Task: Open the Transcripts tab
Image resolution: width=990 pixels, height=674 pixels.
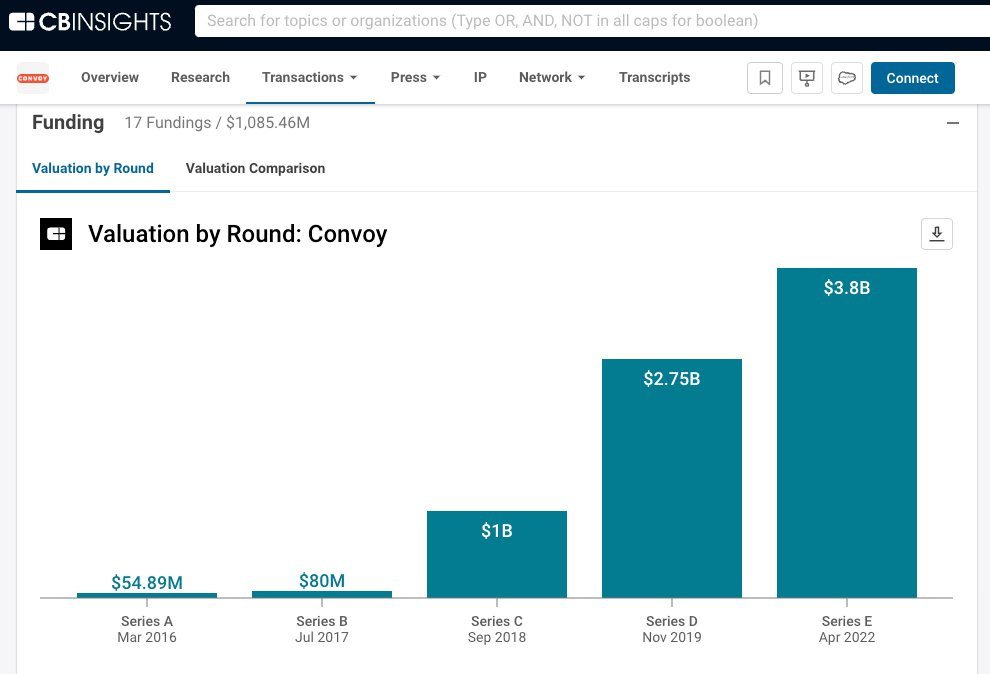Action: point(654,78)
